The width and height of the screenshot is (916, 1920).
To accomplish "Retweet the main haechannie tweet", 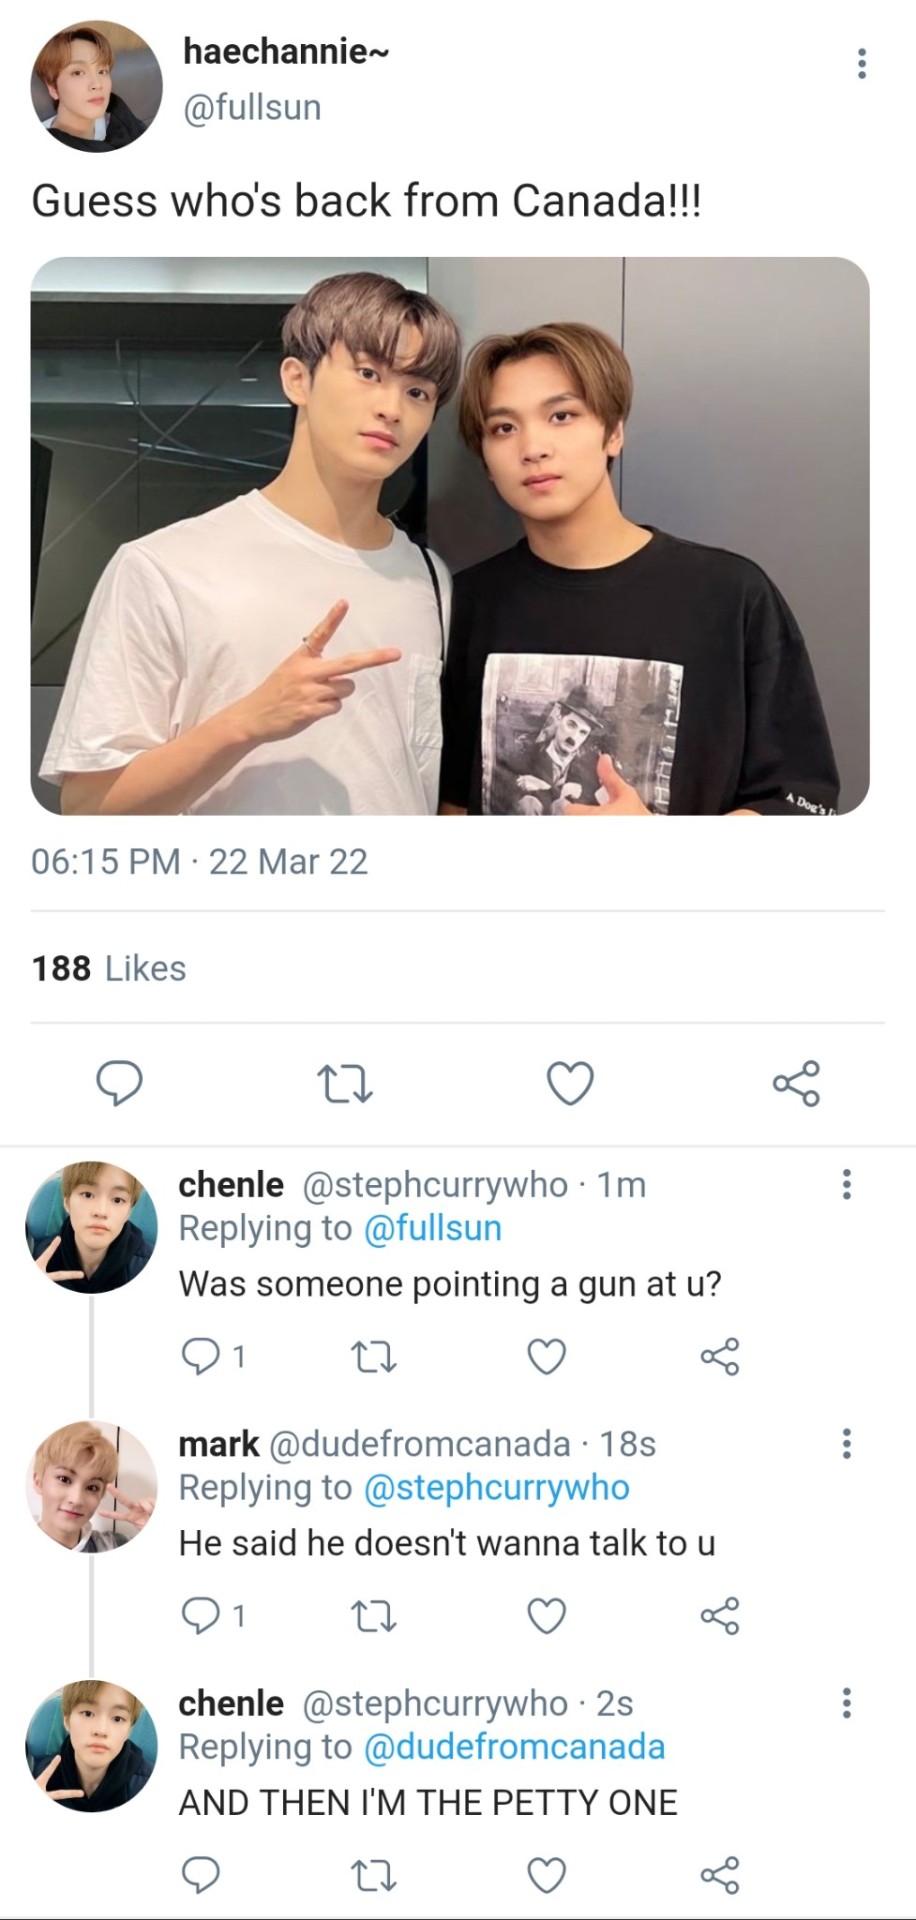I will 344,1083.
